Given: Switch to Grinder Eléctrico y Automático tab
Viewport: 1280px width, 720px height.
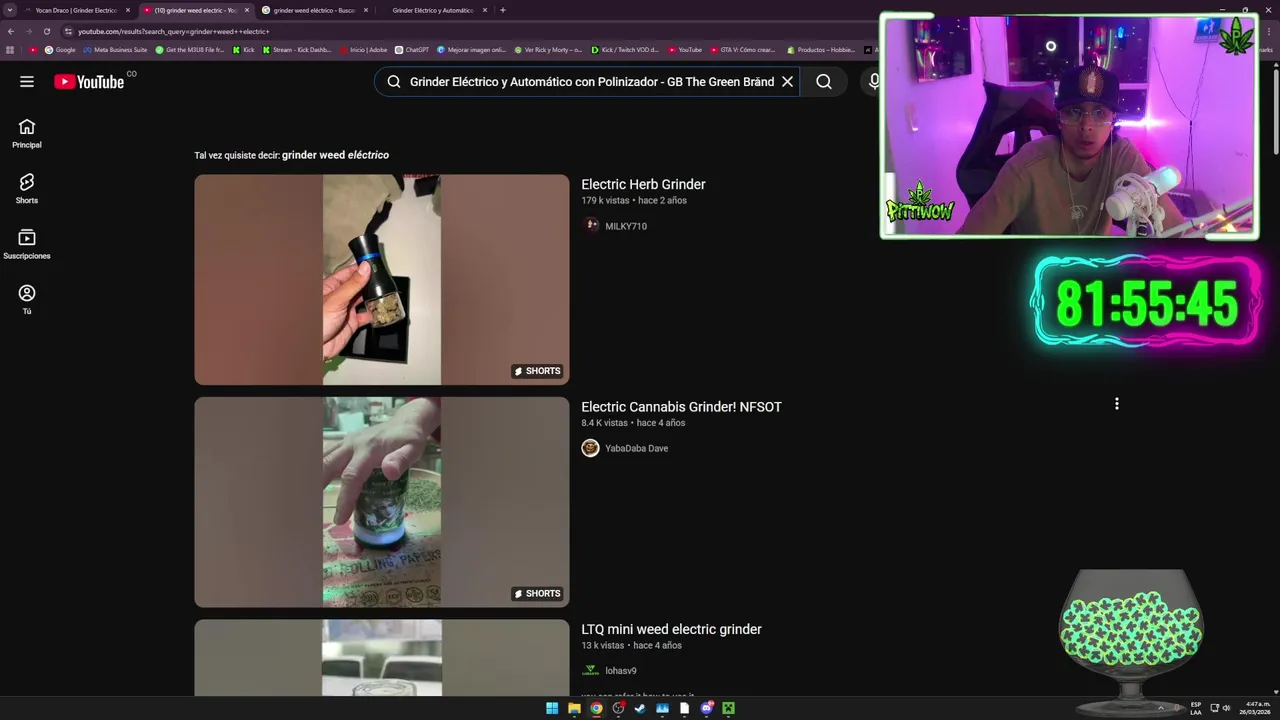Looking at the screenshot, I should point(432,10).
